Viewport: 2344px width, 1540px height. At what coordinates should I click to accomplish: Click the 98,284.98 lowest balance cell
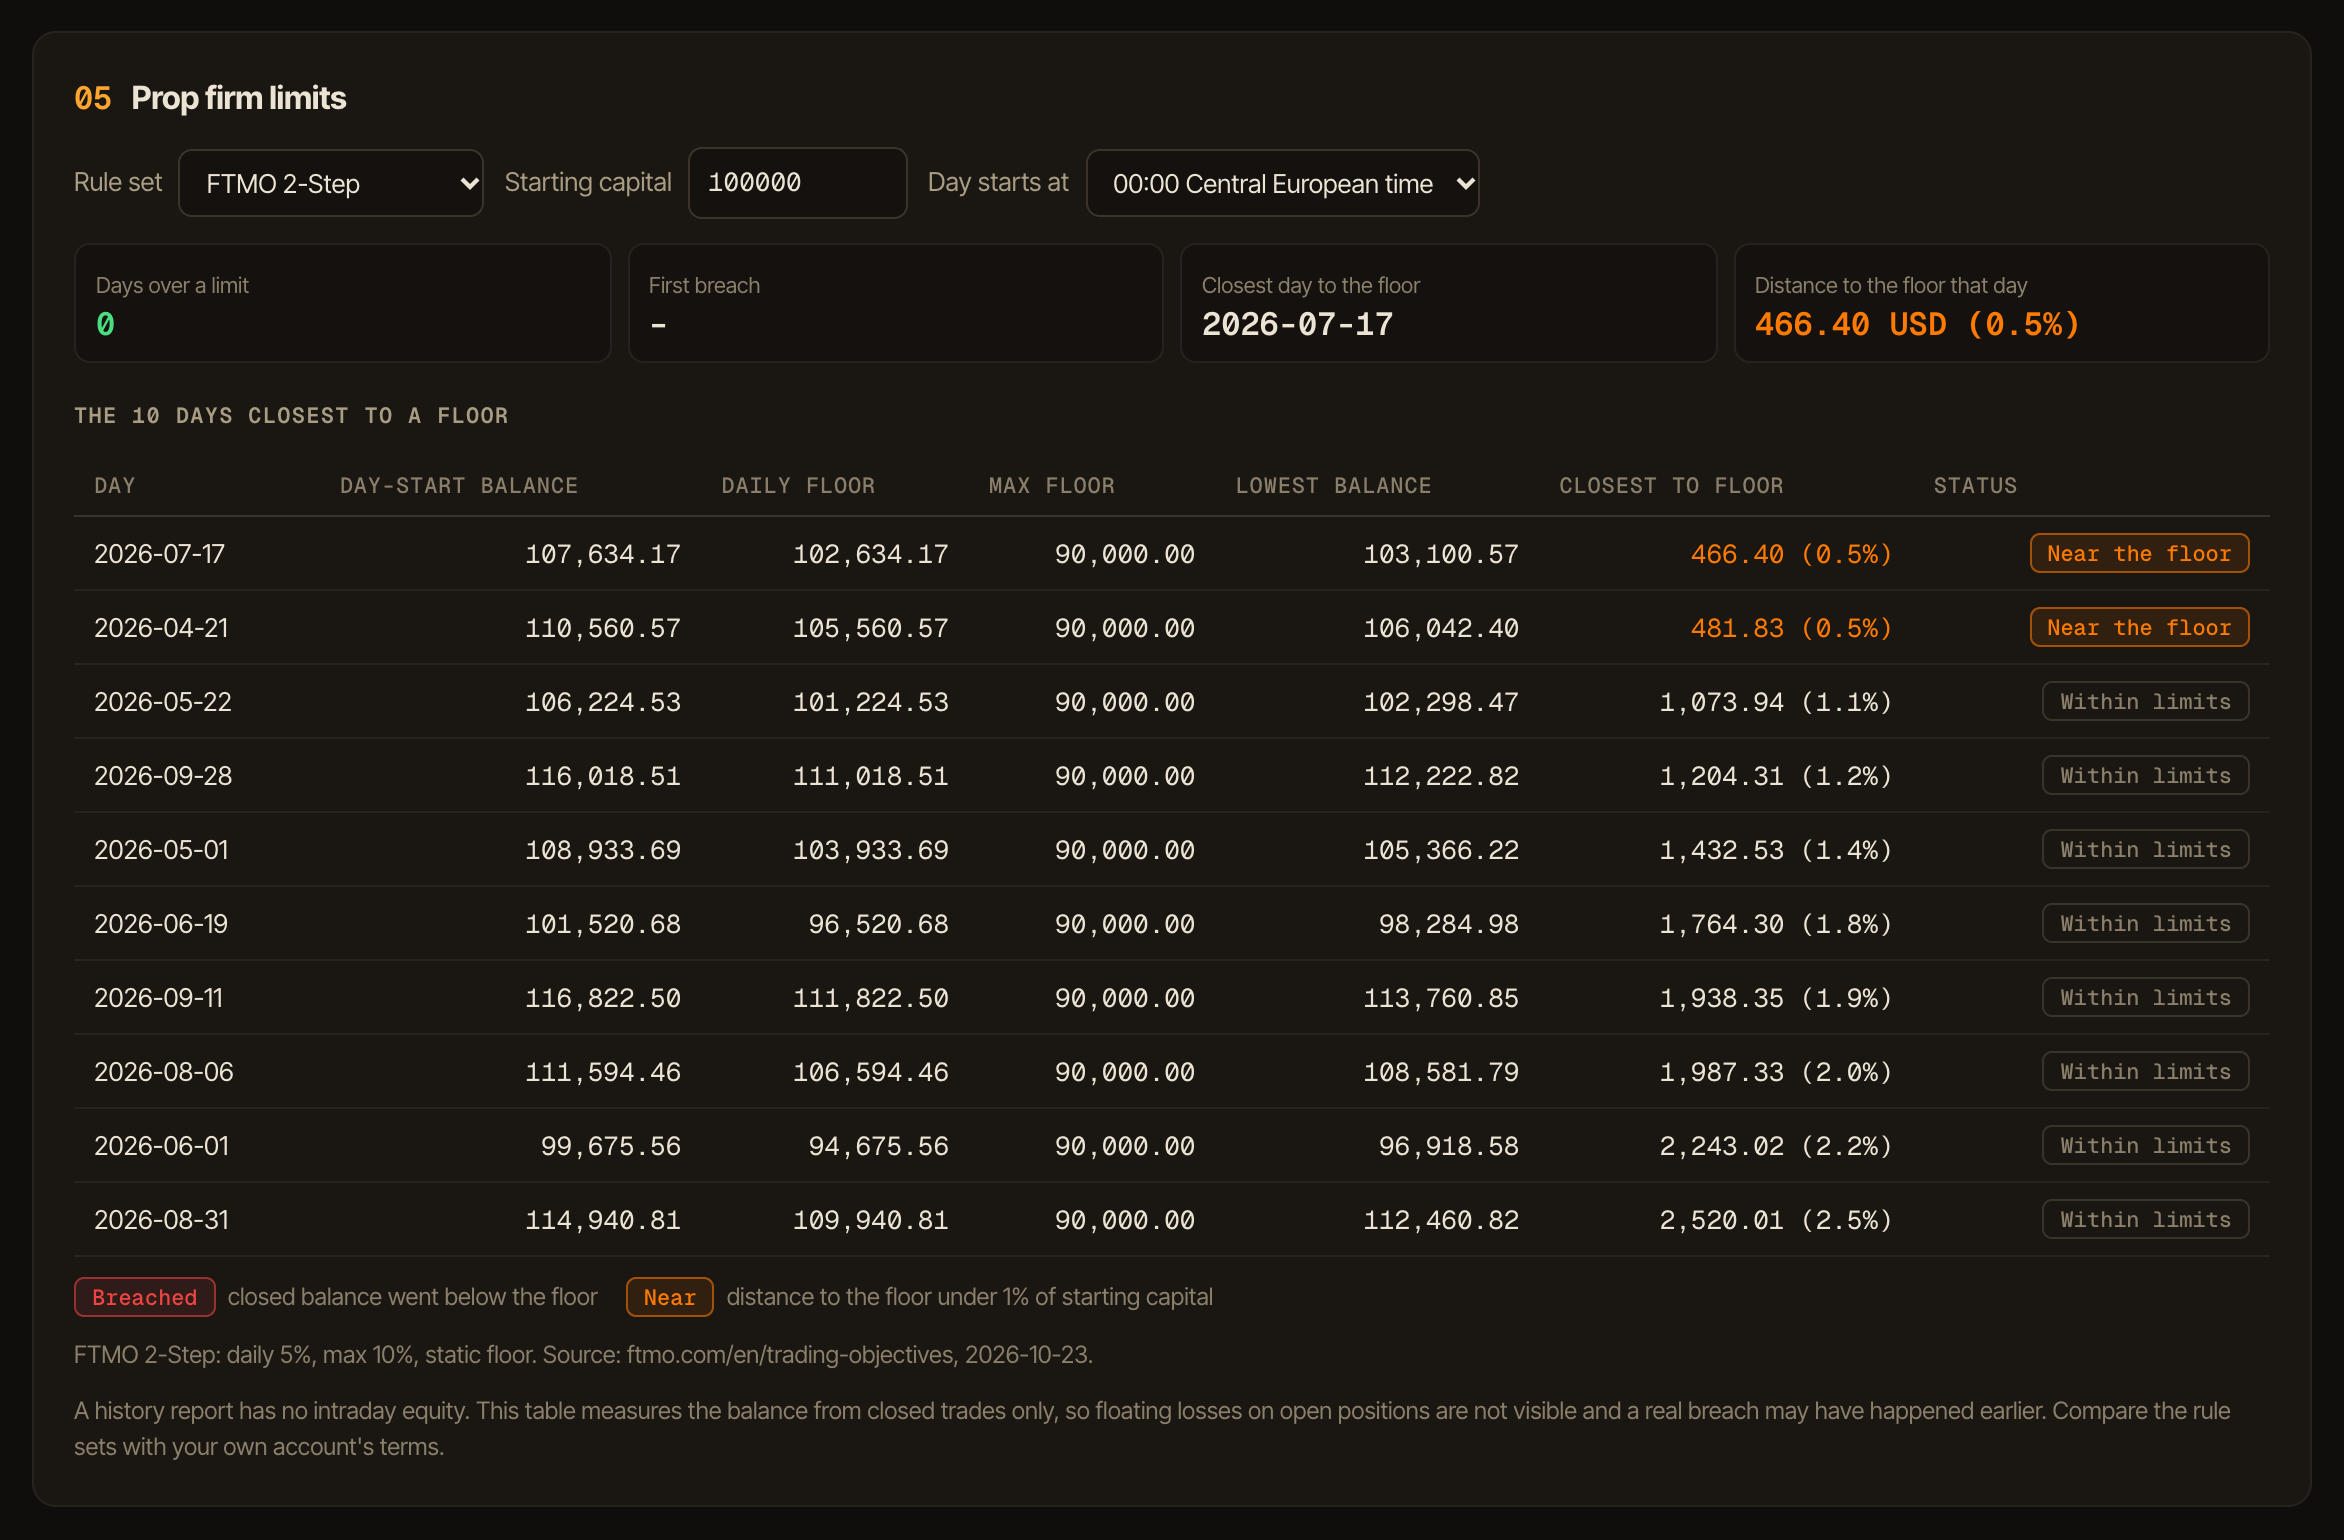click(1448, 924)
